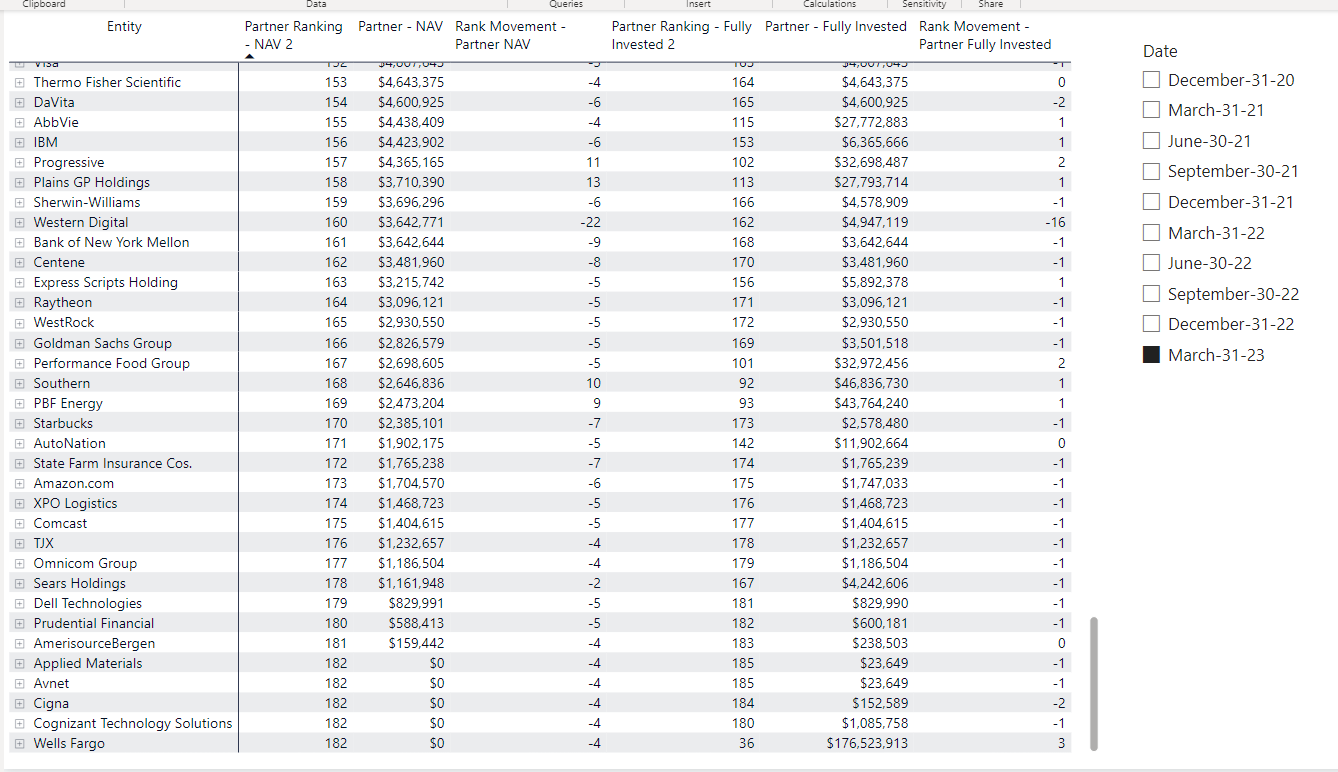Check the June-30-21 date checkbox
Viewport: 1338px width, 772px height.
point(1151,141)
